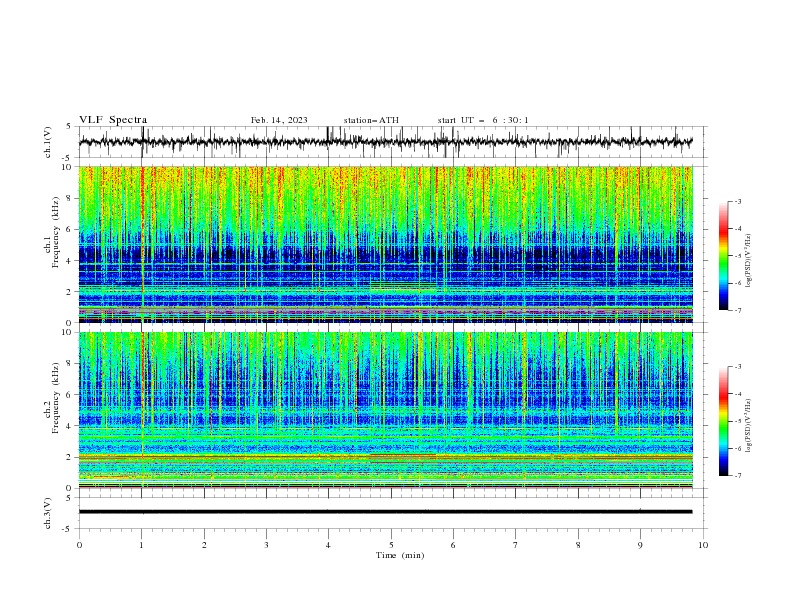Click the log(PSD) label beside ch.1 colorbar
This screenshot has width=792, height=612.
coord(749,261)
